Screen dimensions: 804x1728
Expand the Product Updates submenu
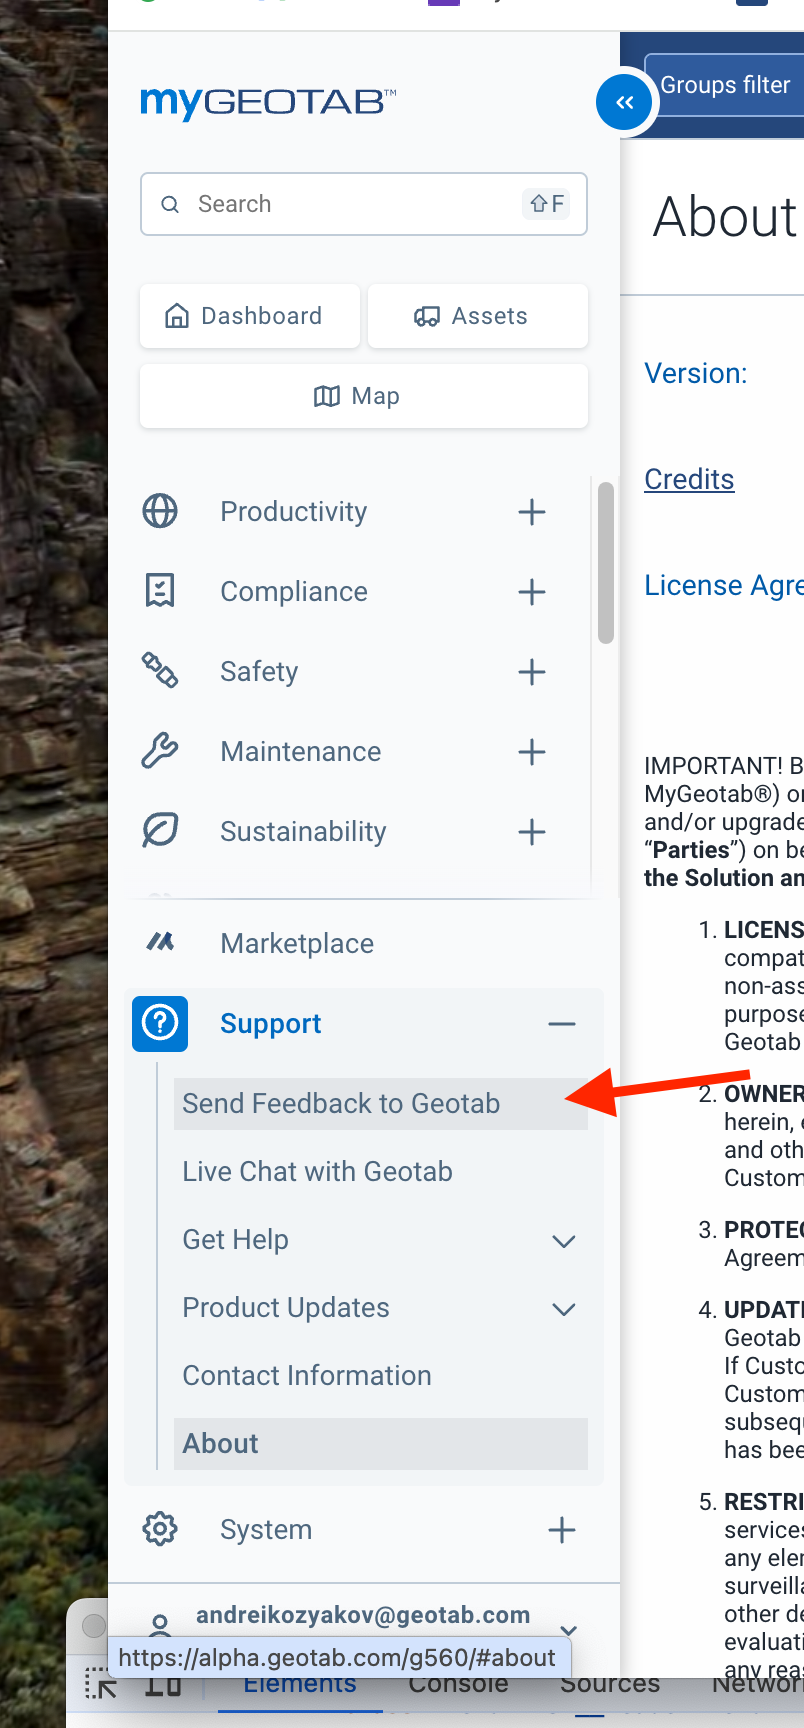563,1308
